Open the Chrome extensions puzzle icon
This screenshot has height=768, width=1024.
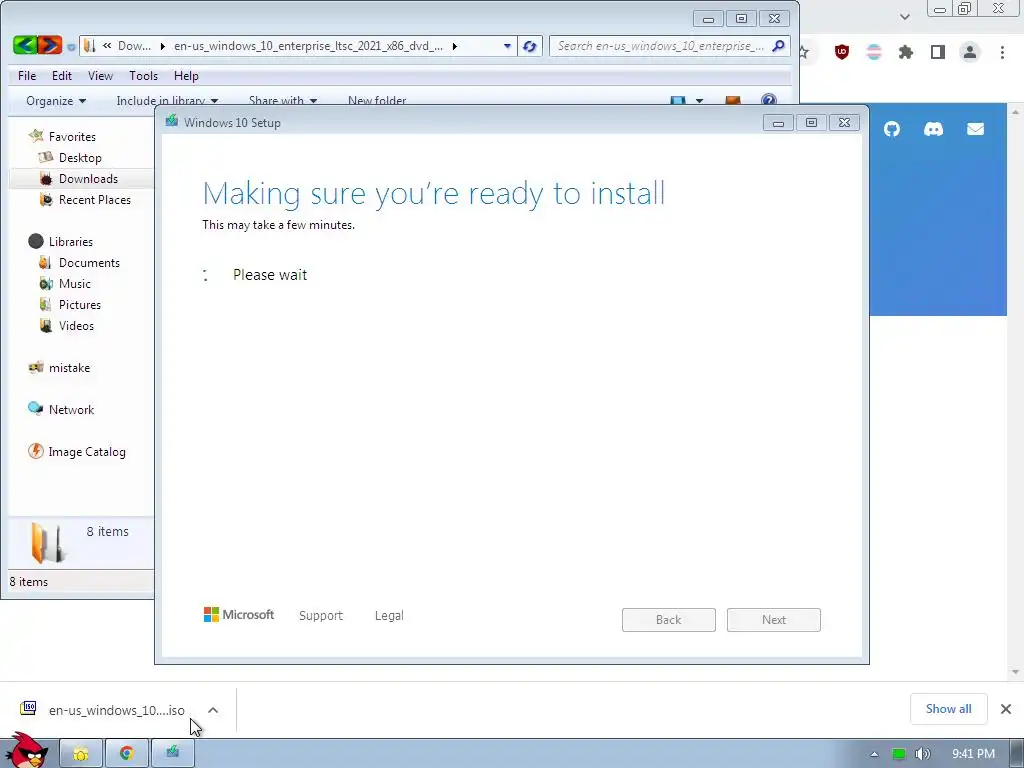(905, 52)
